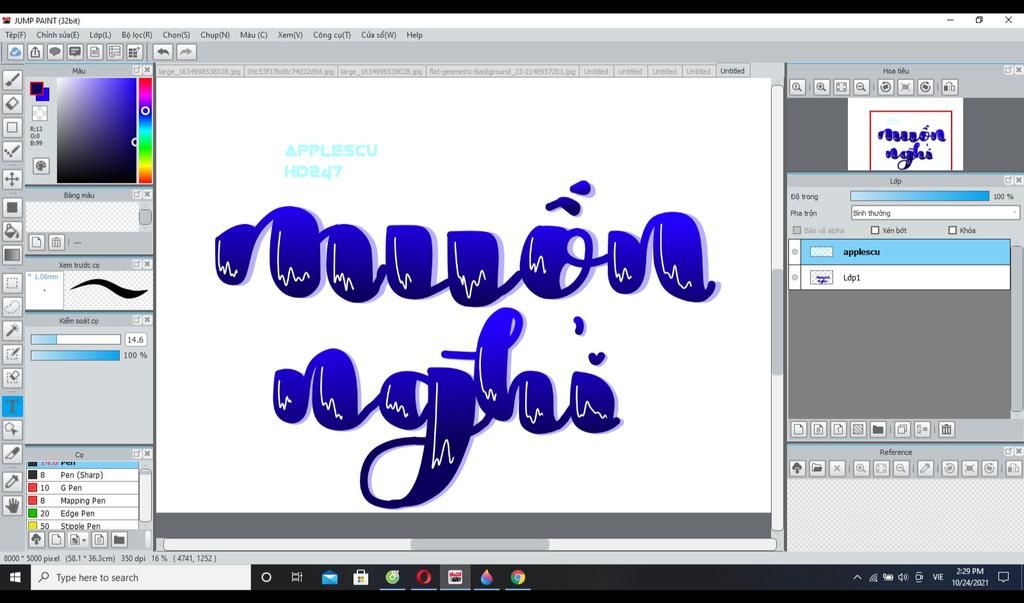The height and width of the screenshot is (603, 1024).
Task: Select the Bucket fill tool
Action: (x=12, y=231)
